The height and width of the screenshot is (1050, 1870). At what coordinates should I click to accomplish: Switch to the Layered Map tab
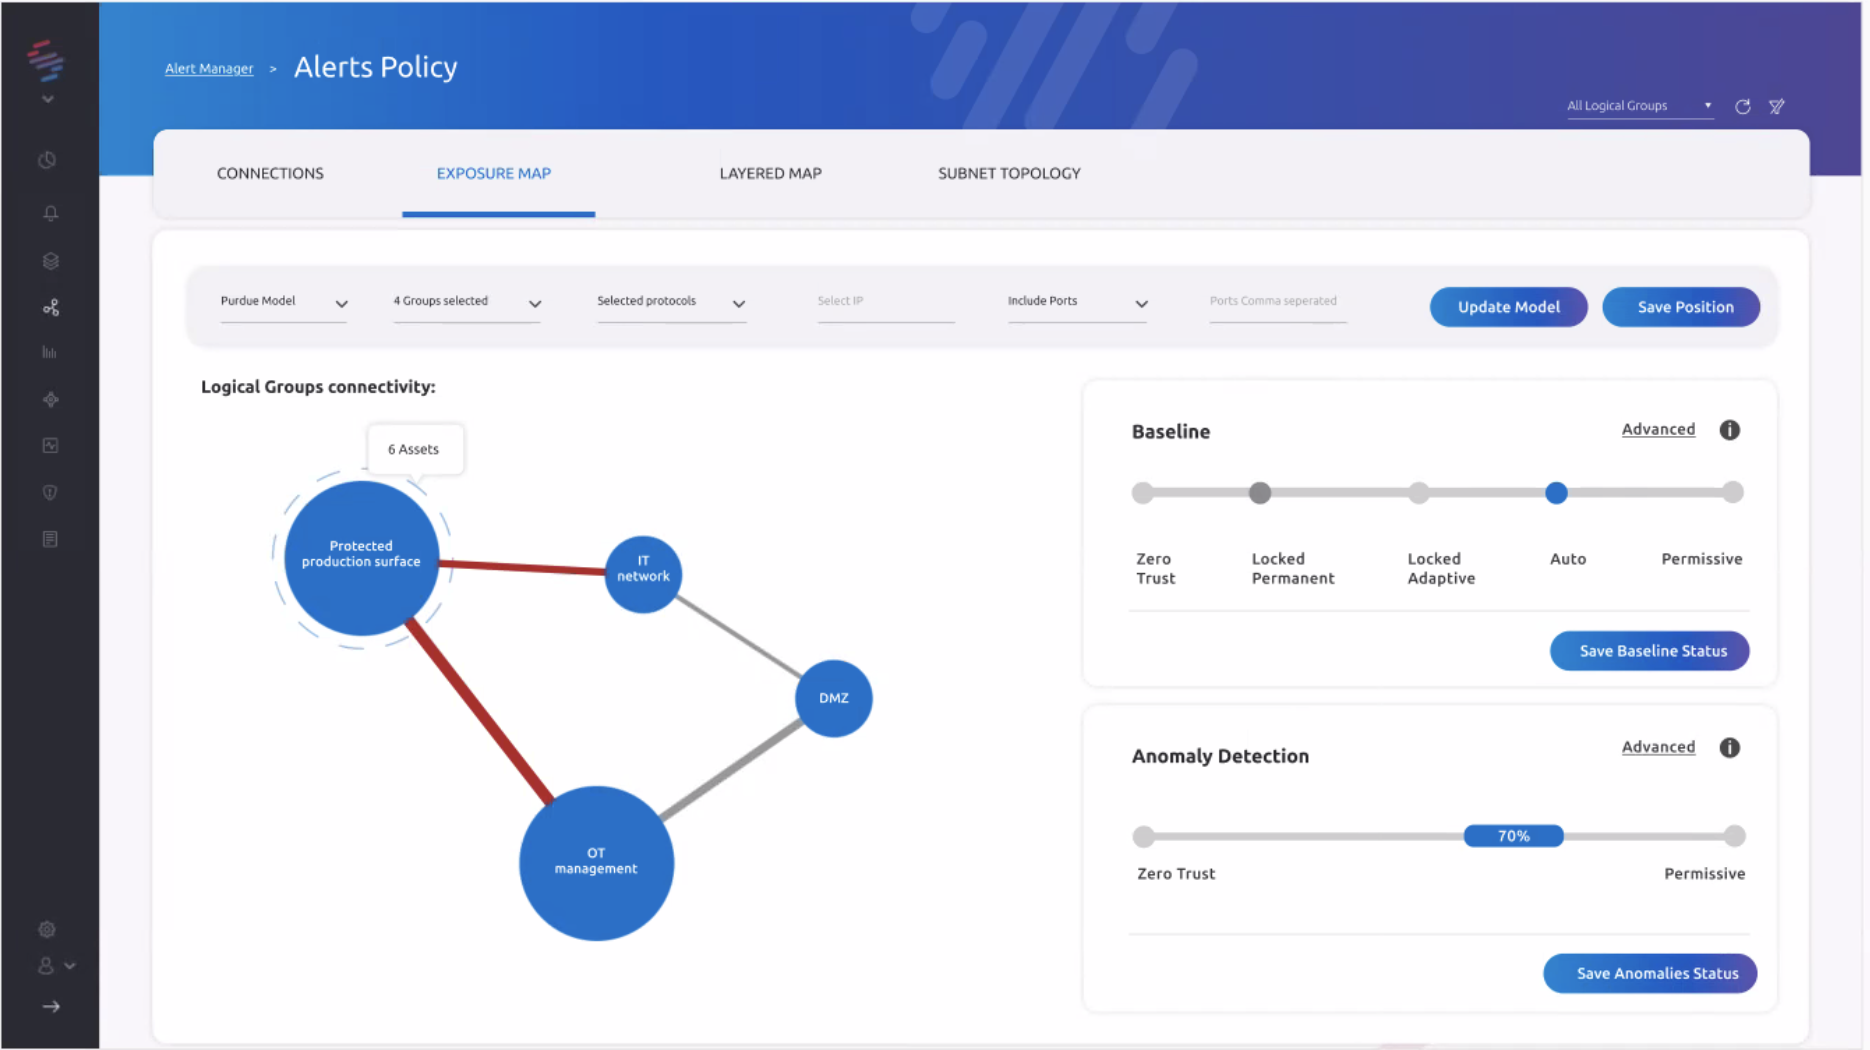click(769, 173)
